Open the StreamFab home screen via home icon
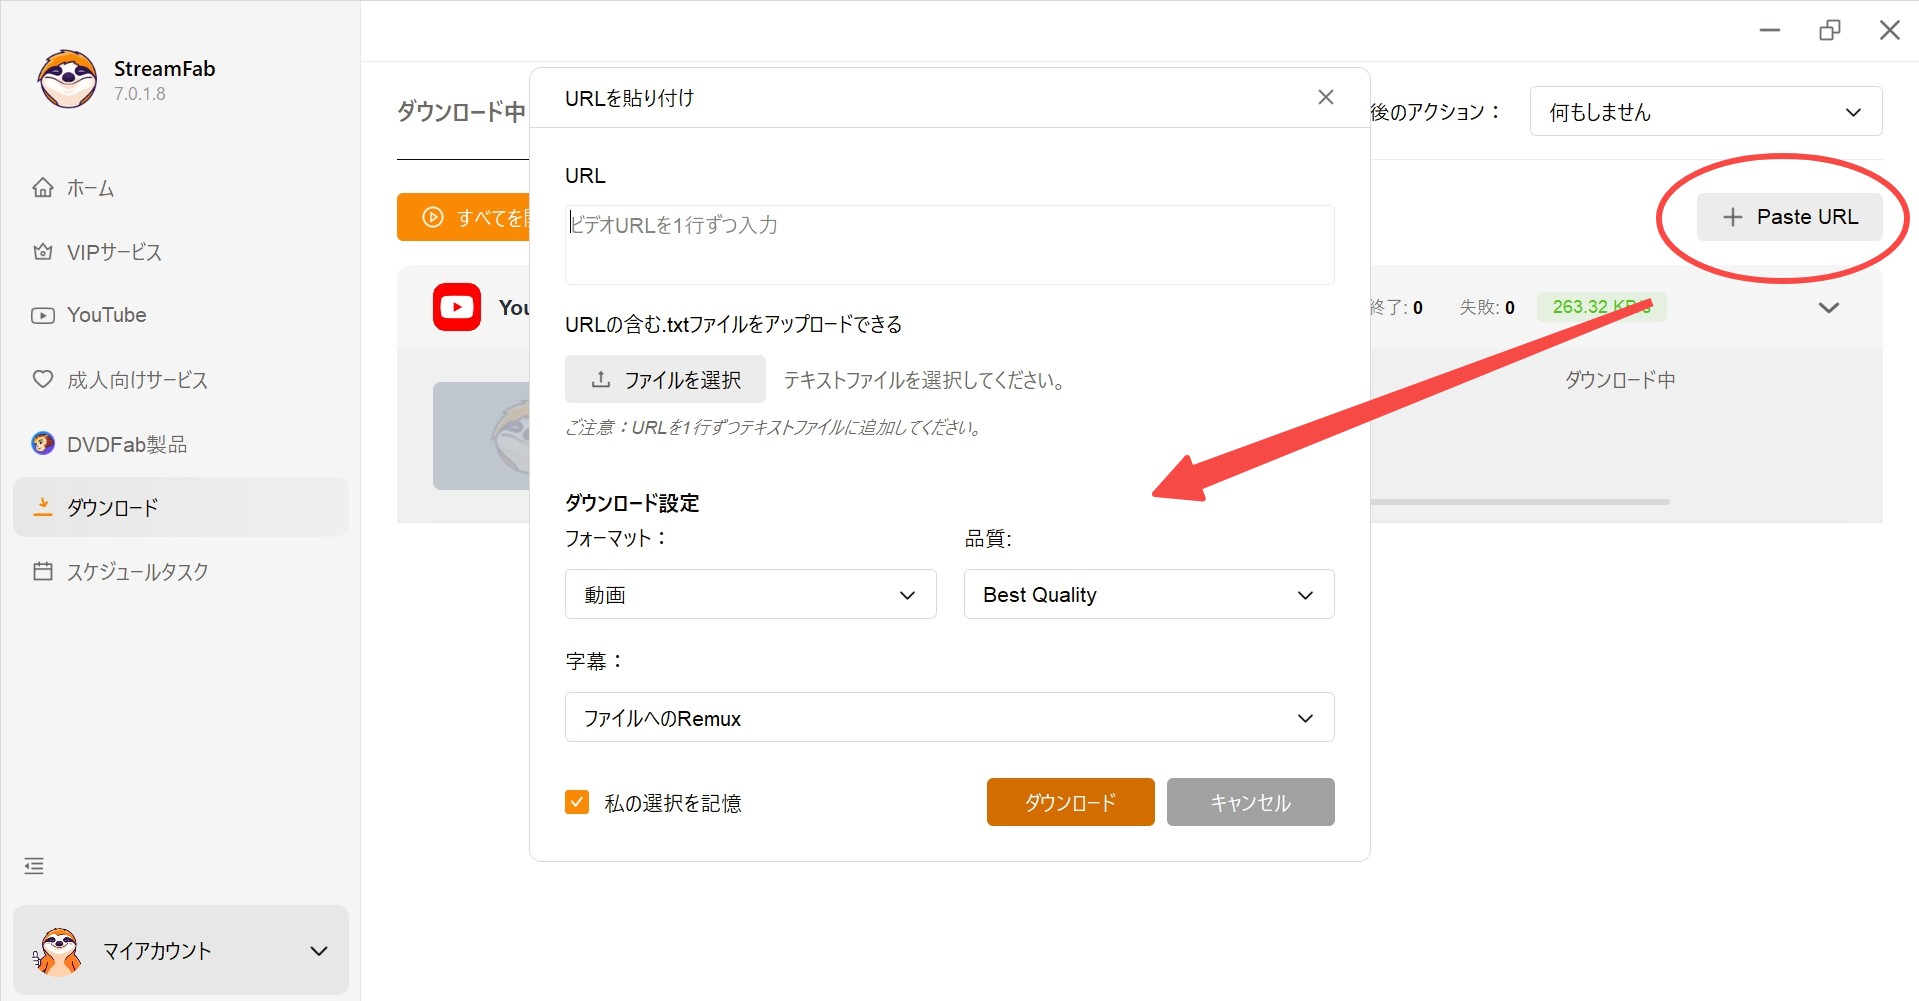The height and width of the screenshot is (1001, 1919). (43, 188)
